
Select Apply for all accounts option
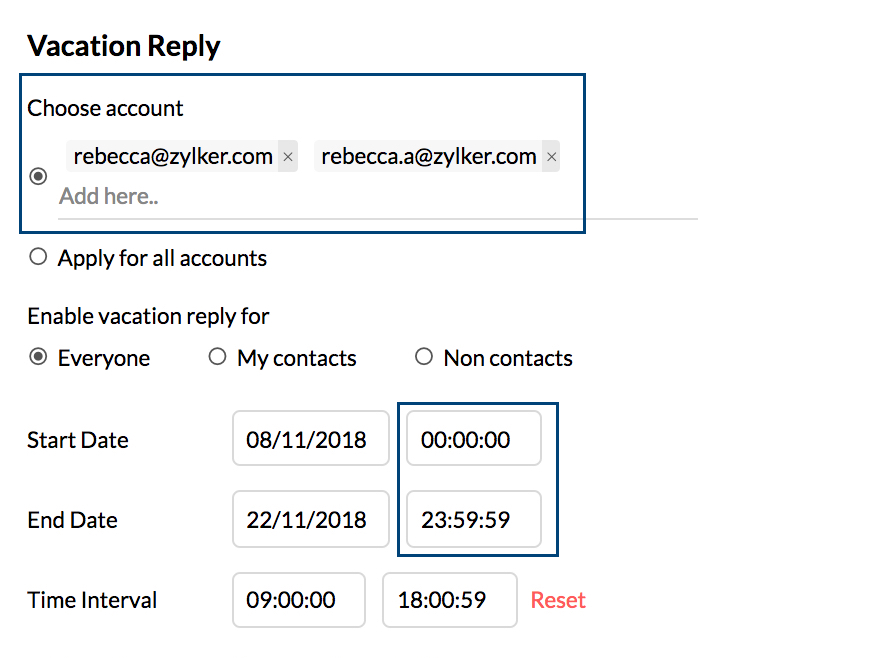pos(38,257)
